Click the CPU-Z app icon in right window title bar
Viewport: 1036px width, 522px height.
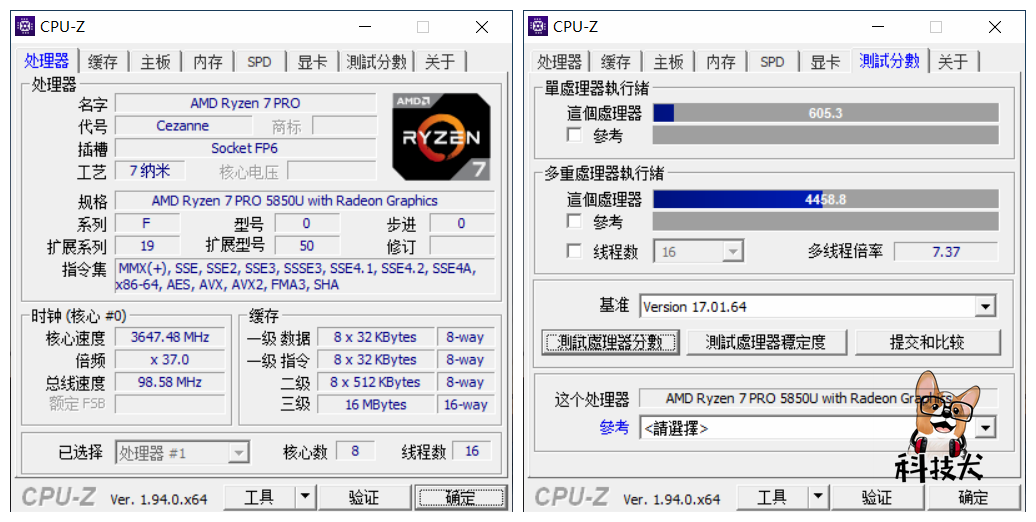click(538, 26)
